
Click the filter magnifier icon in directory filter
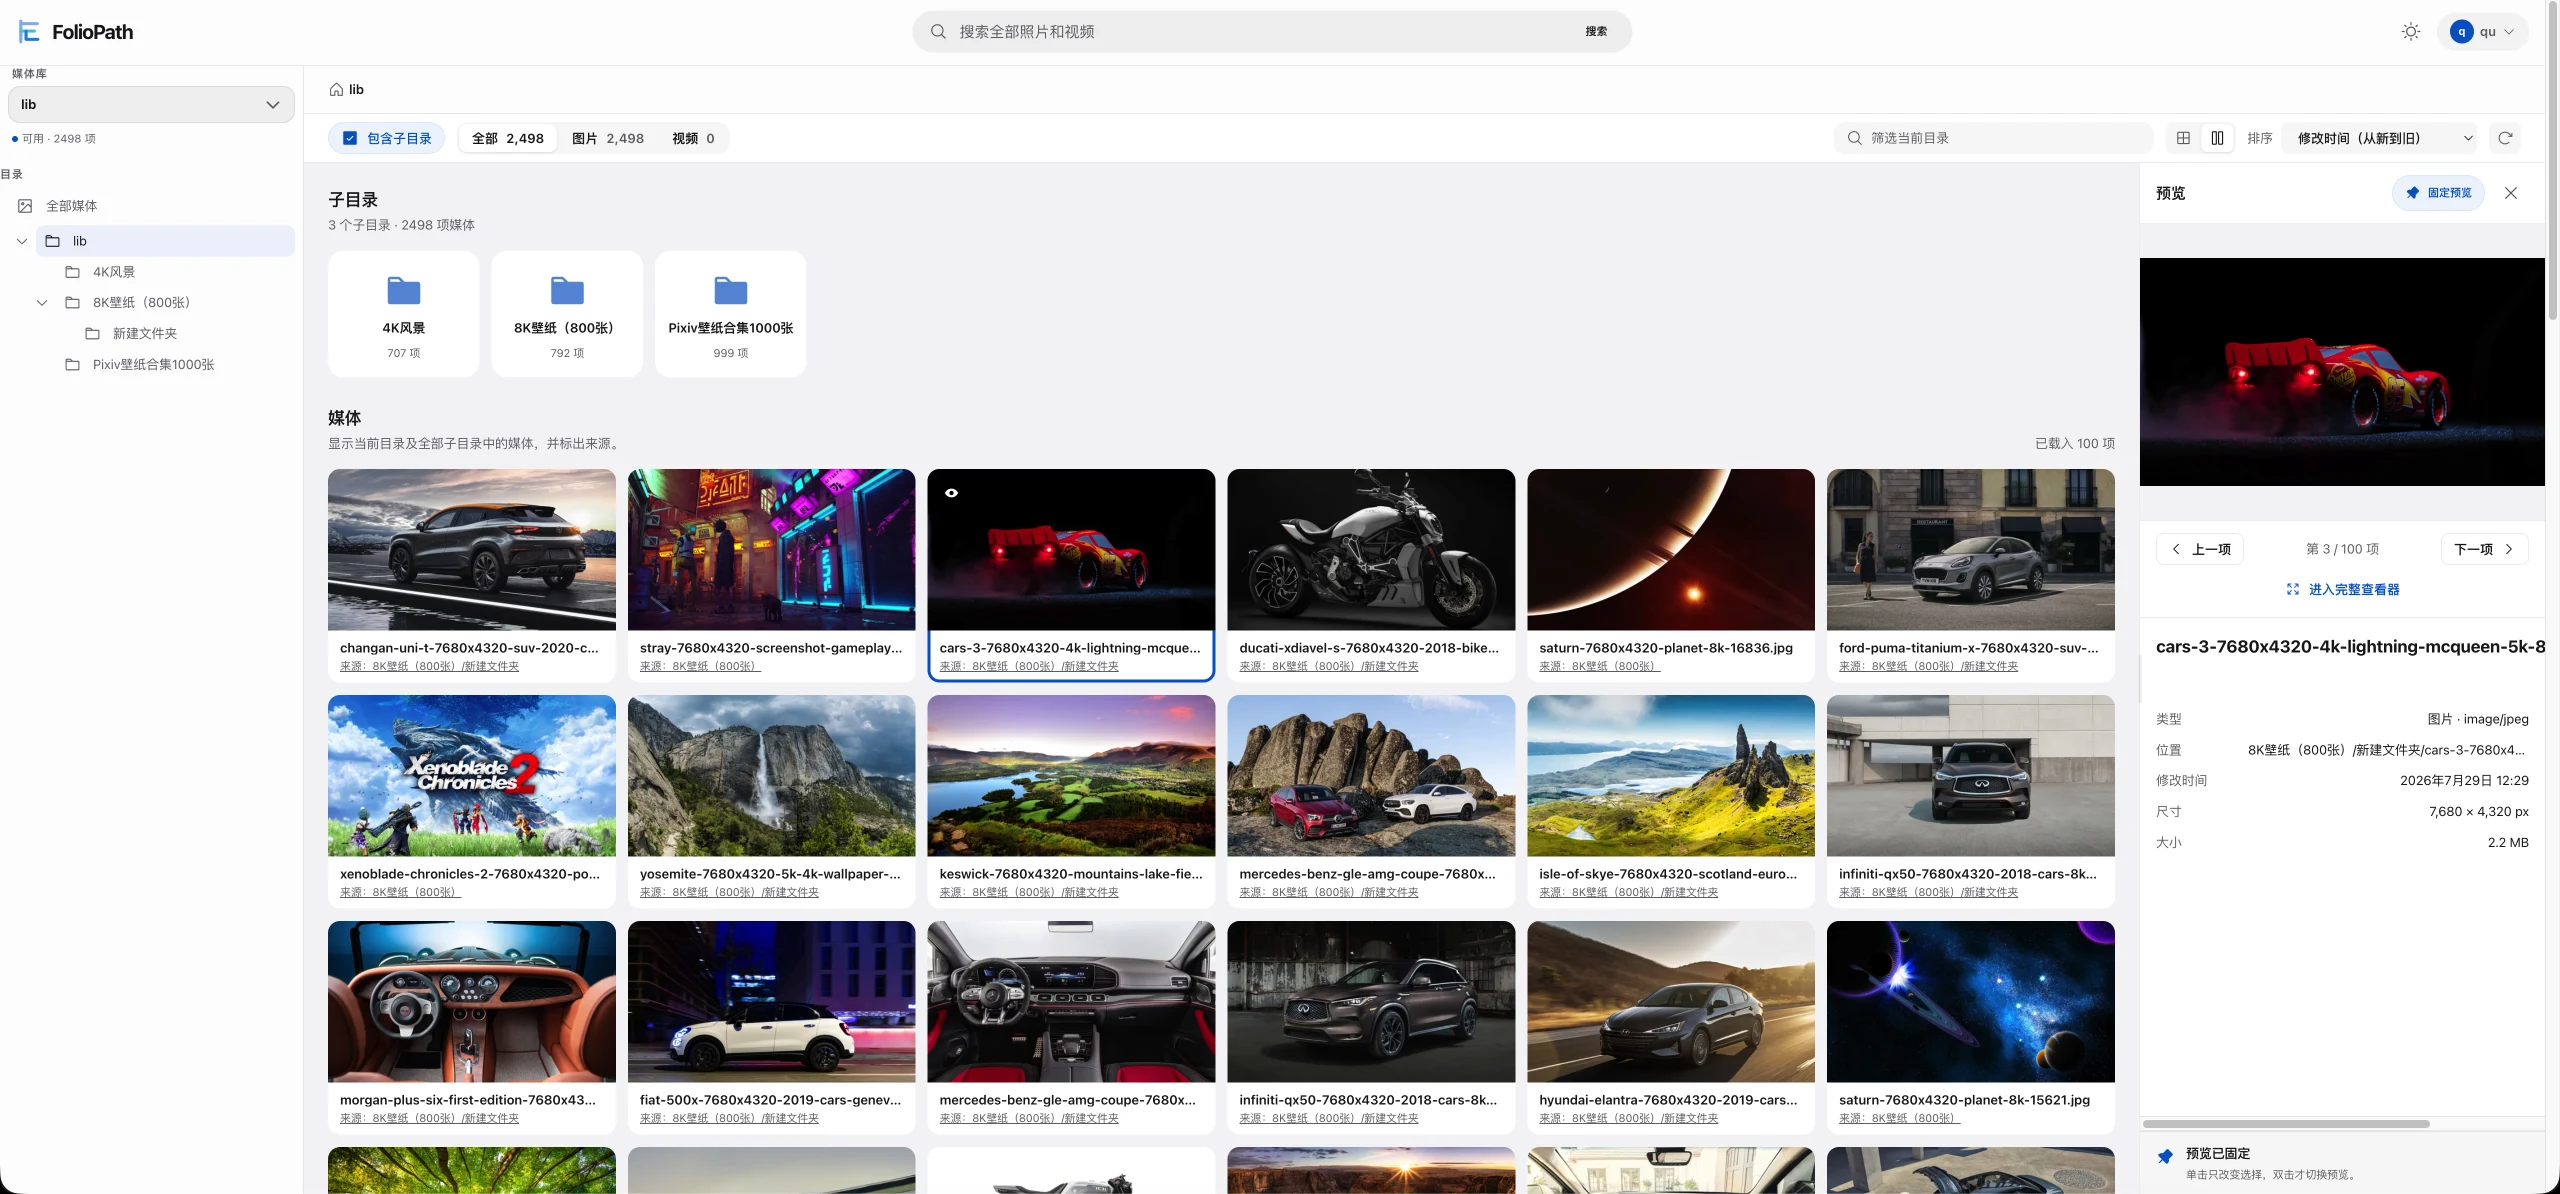[1854, 138]
